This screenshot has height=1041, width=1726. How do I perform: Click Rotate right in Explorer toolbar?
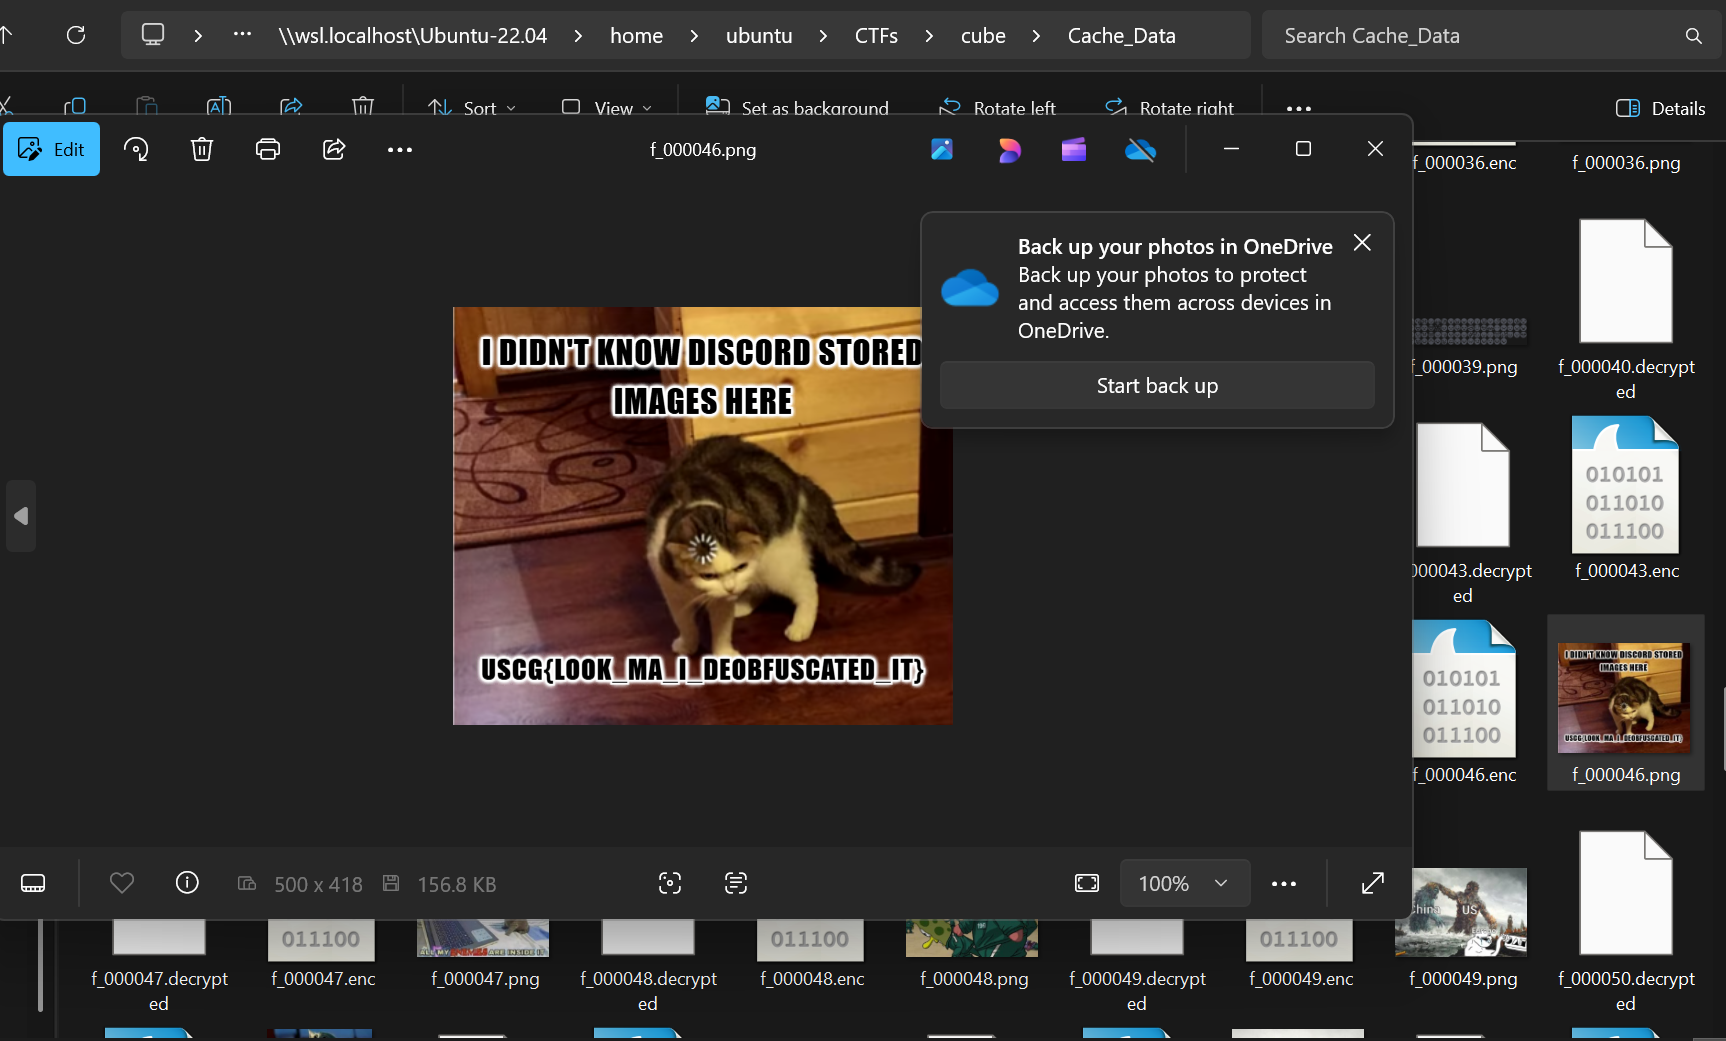tap(1169, 107)
